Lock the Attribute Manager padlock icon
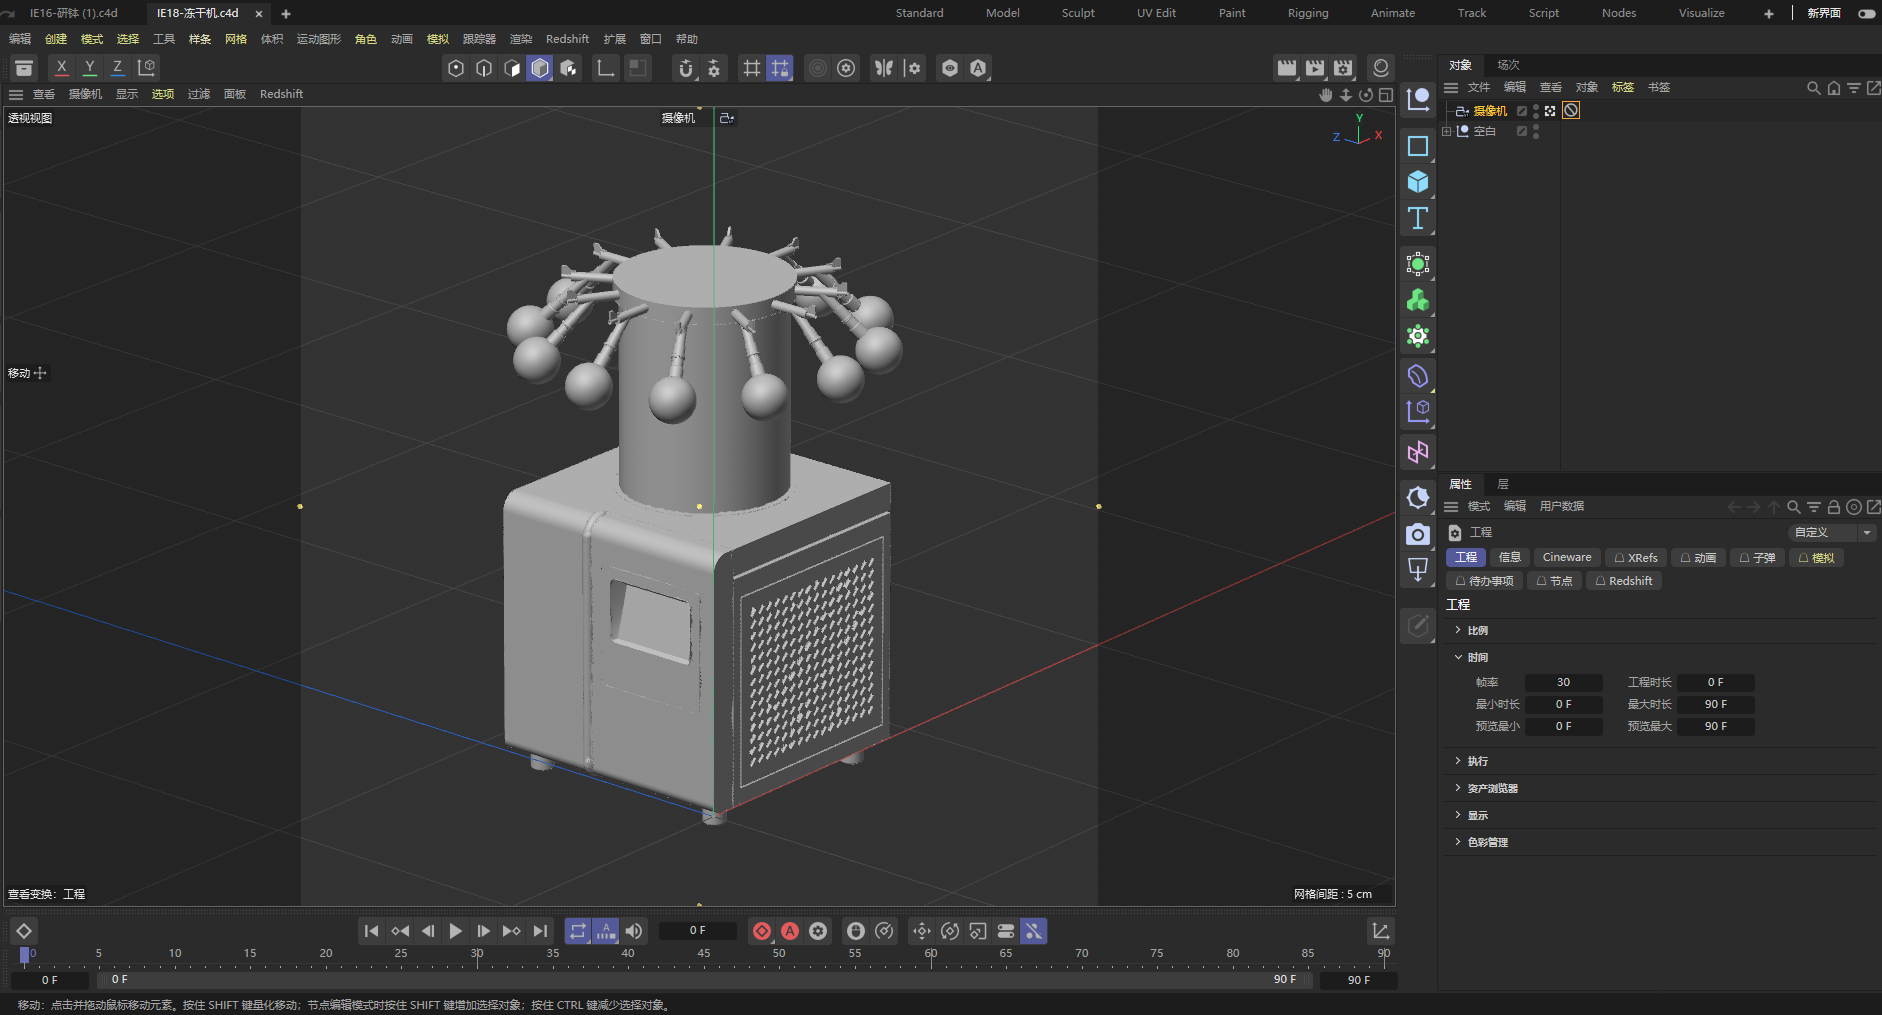Viewport: 1882px width, 1015px height. click(x=1834, y=507)
